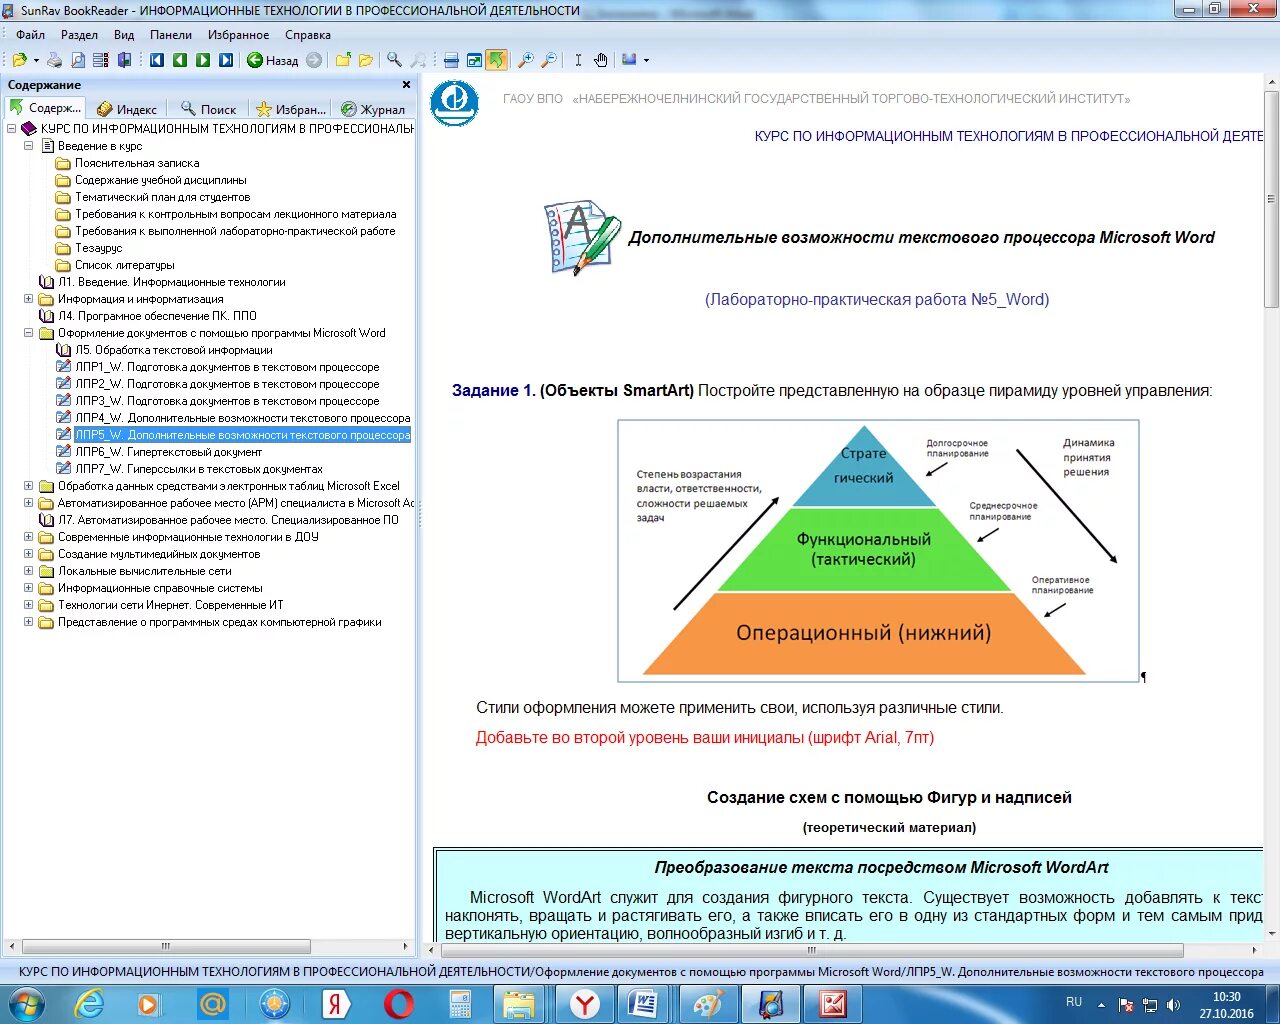Click the Назад (Back) button

pos(272,60)
